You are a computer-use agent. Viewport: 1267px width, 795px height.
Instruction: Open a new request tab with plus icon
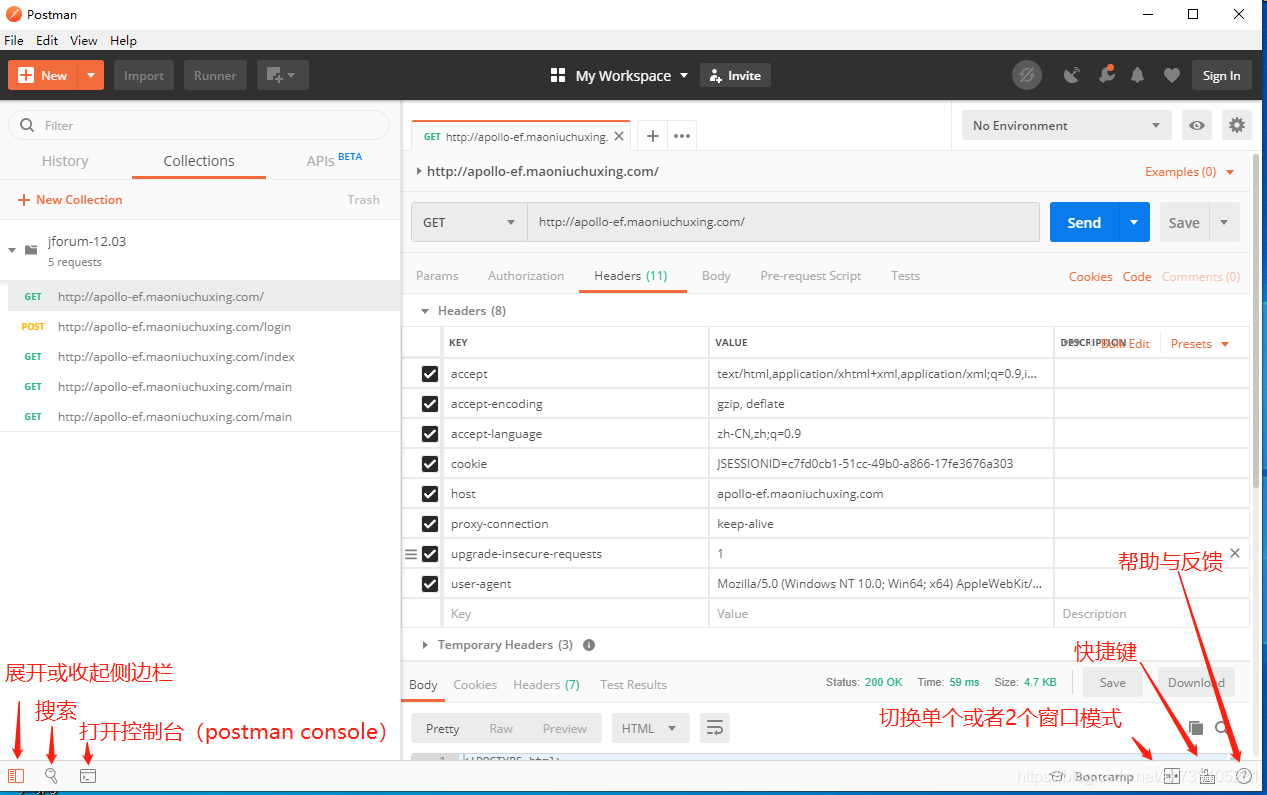pyautogui.click(x=652, y=136)
